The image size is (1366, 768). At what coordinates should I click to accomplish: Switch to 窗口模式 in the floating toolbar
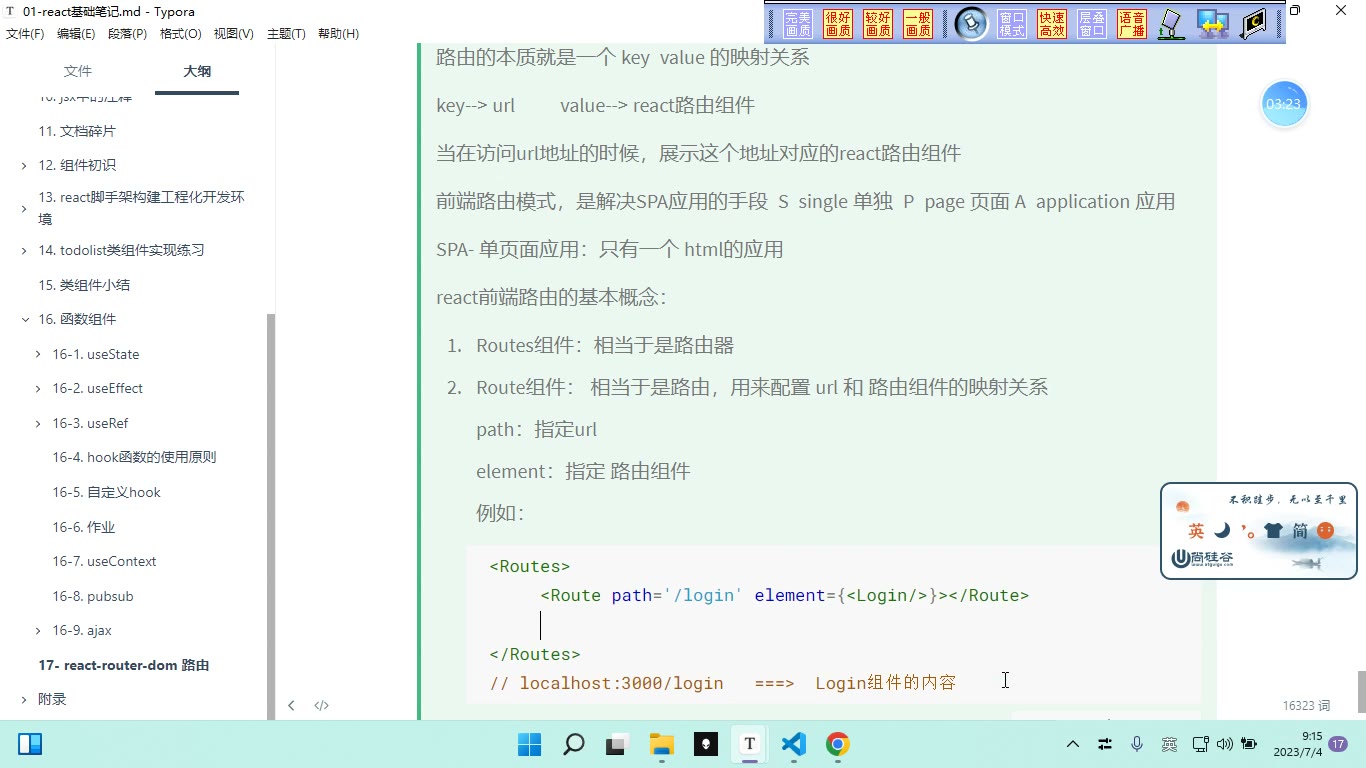click(1012, 24)
